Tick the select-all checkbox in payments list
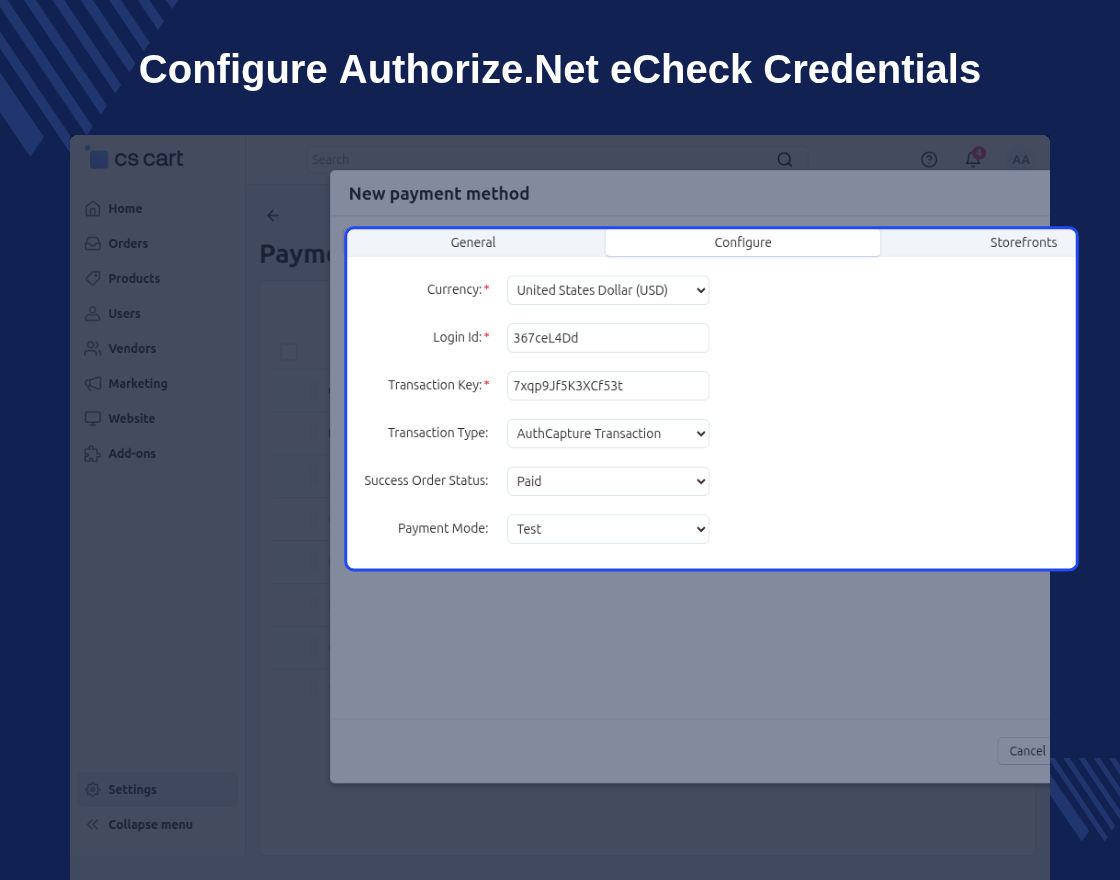This screenshot has height=880, width=1120. click(289, 352)
